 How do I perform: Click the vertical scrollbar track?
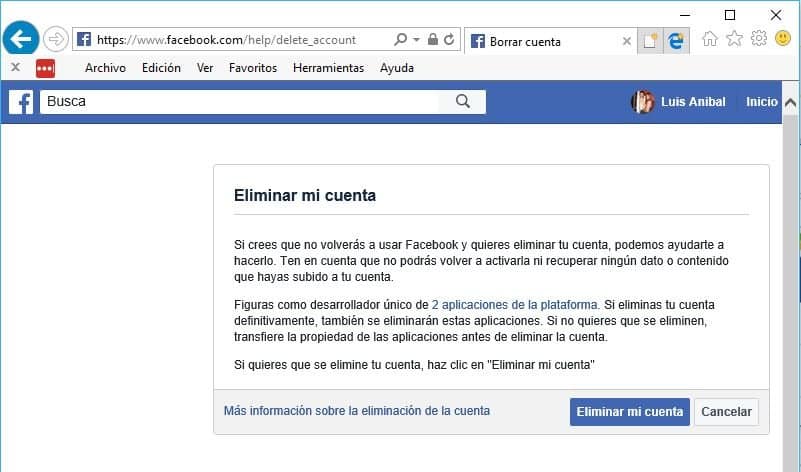click(791, 294)
